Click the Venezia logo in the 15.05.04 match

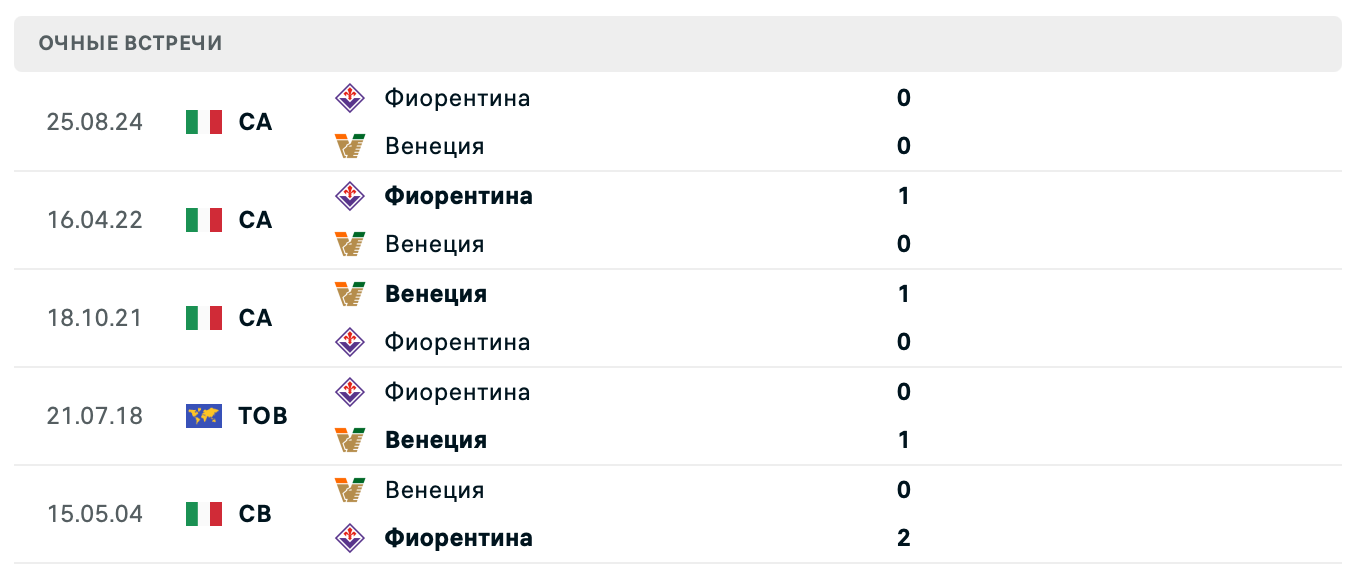(x=352, y=489)
